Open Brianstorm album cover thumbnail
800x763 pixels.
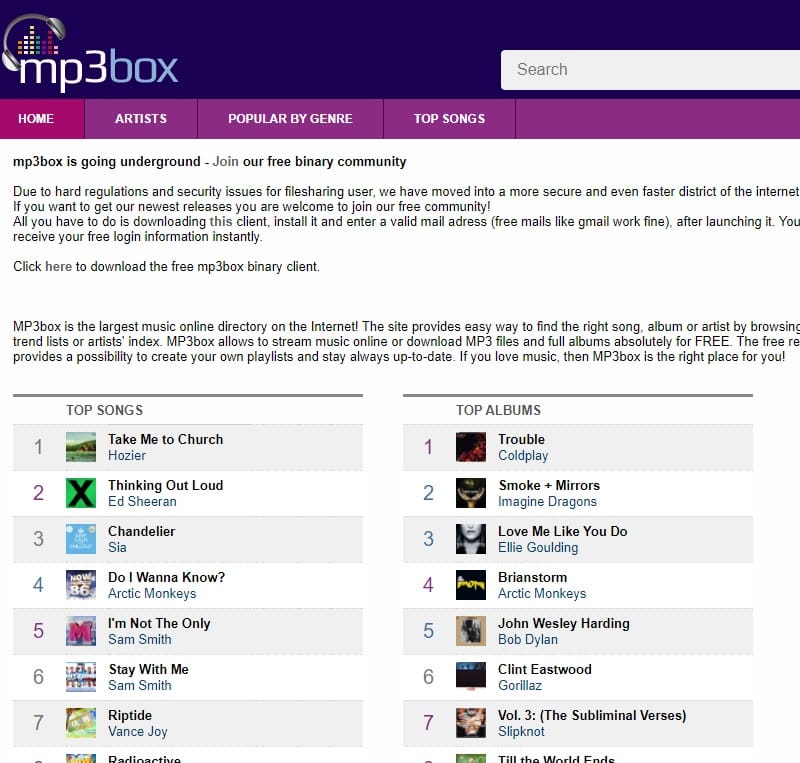[x=471, y=585]
